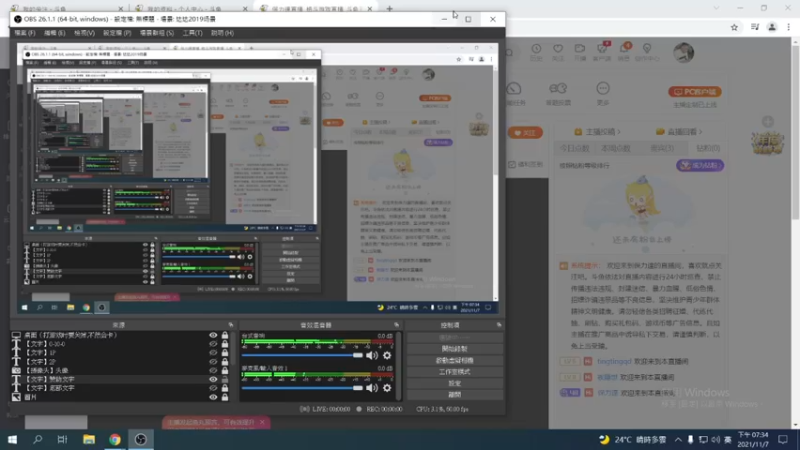The height and width of the screenshot is (450, 800).
Task: Toggle lock on the 【文字】1P source
Action: [224, 353]
